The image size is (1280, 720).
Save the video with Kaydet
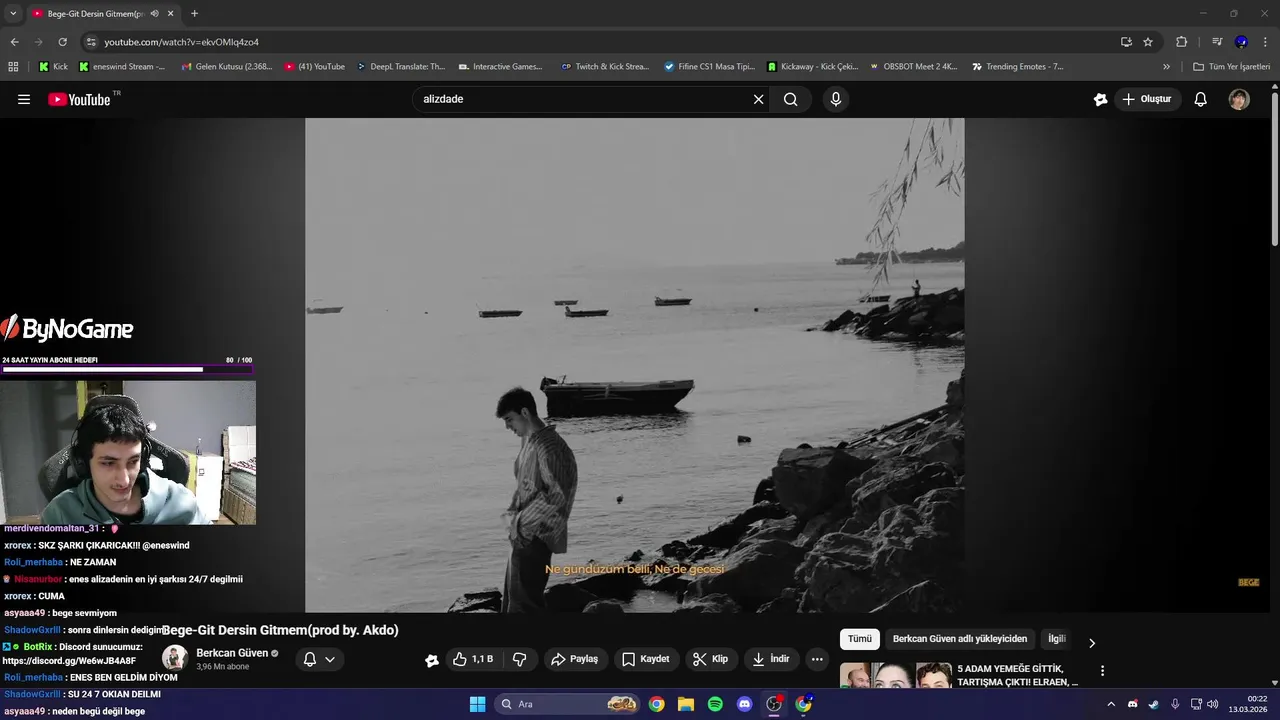click(x=646, y=659)
